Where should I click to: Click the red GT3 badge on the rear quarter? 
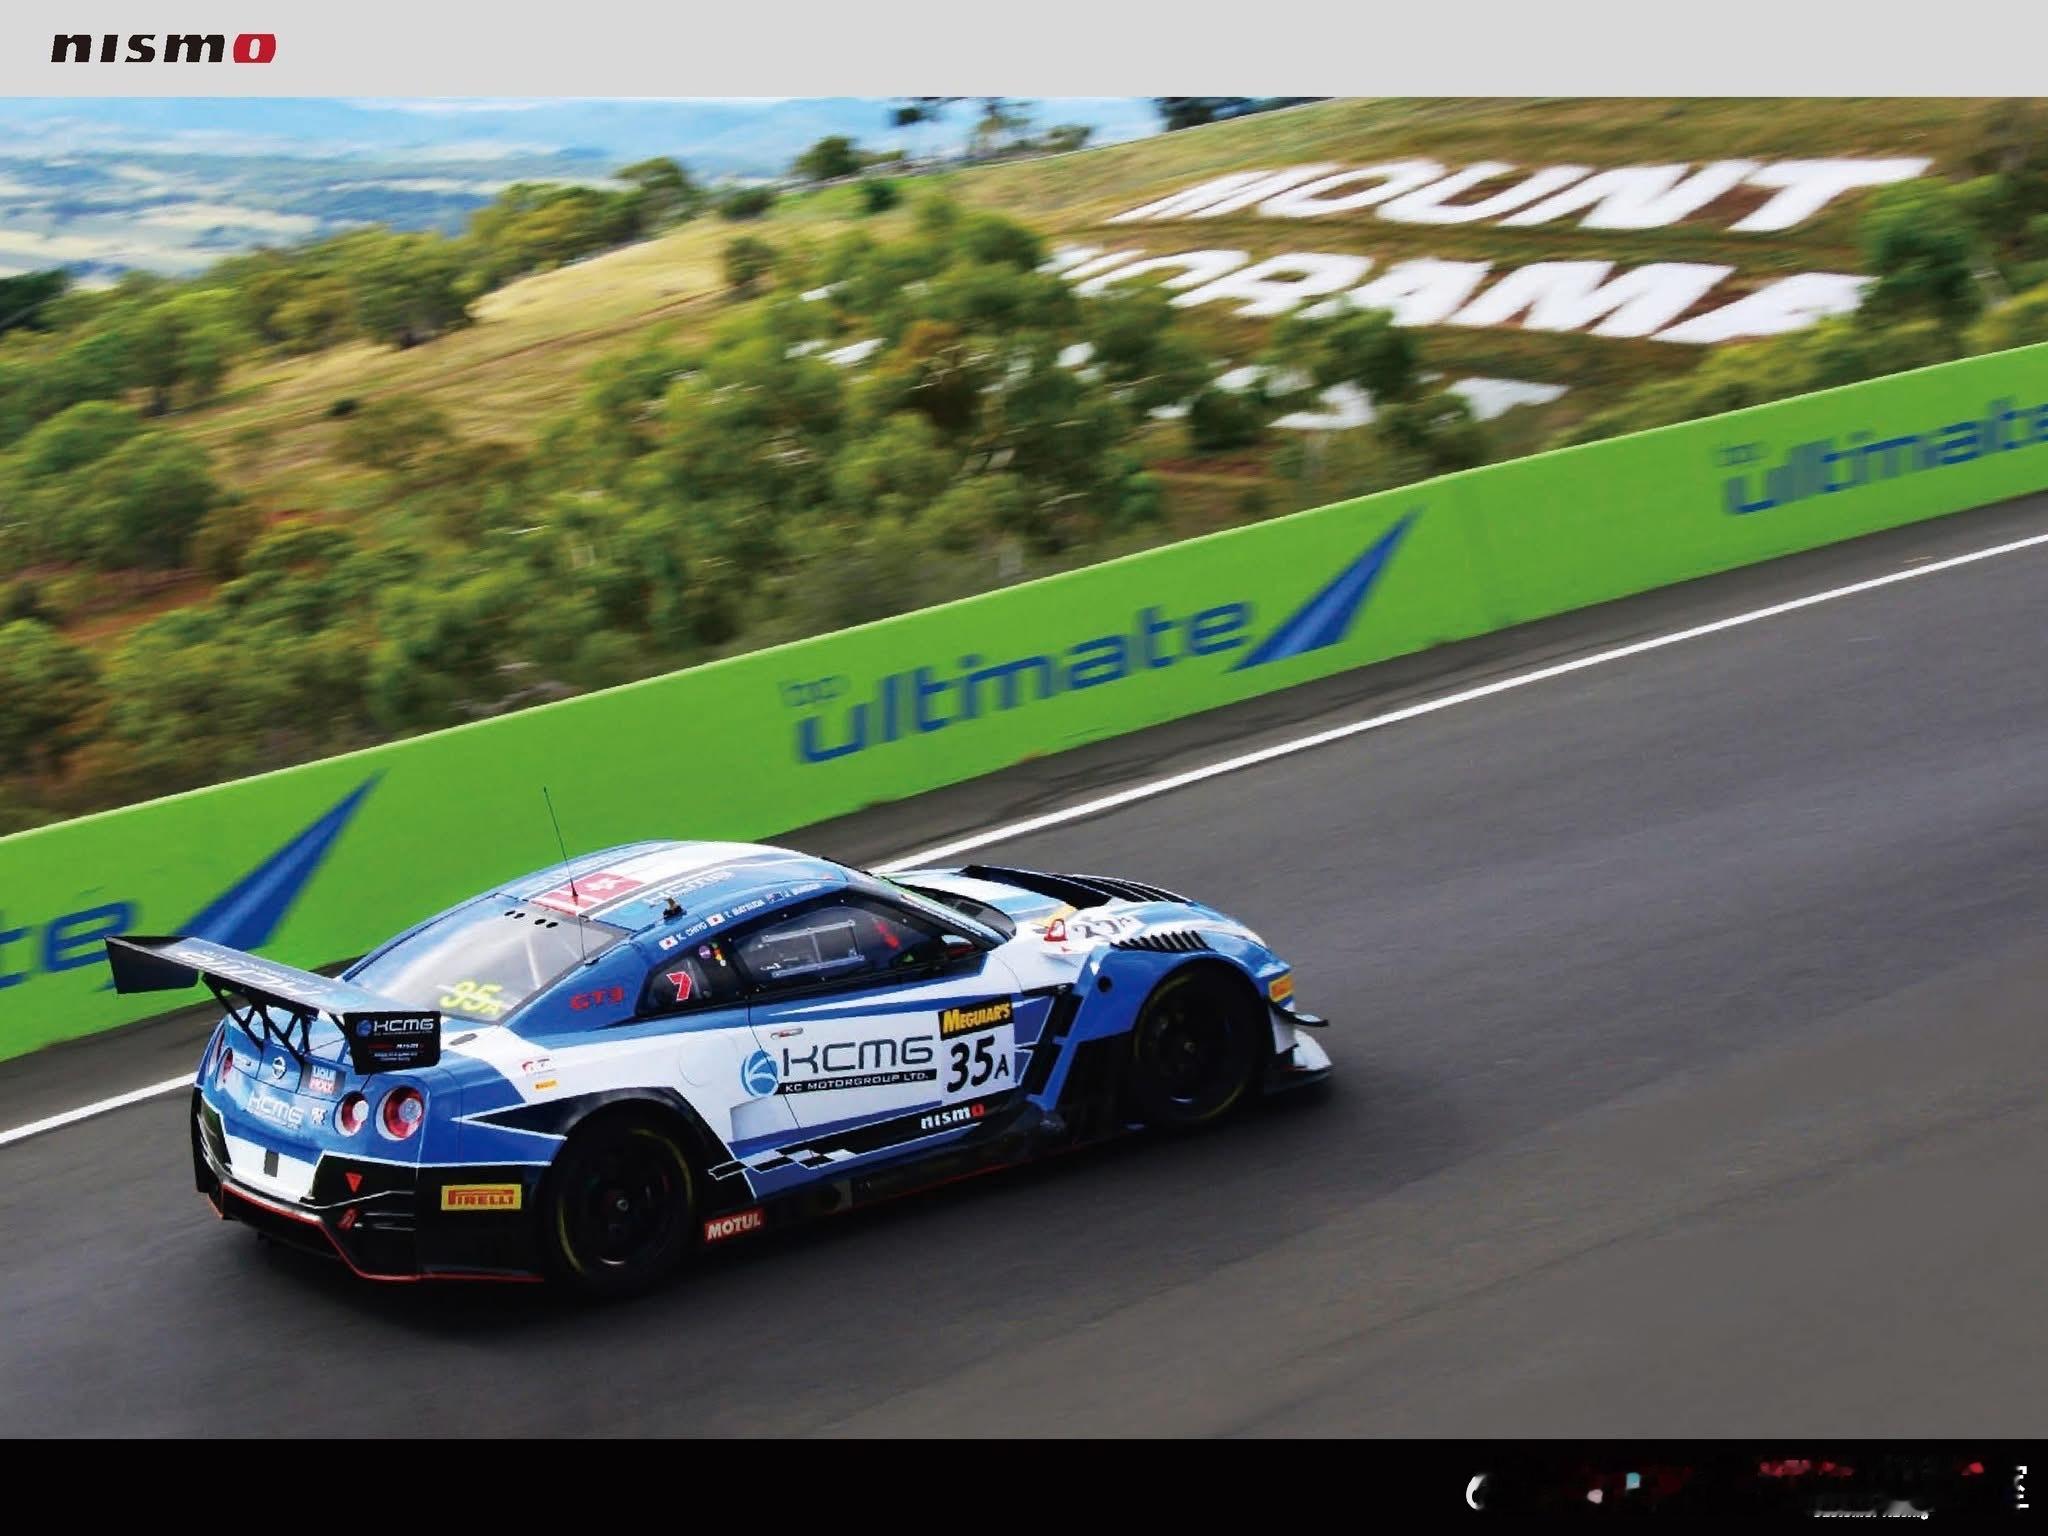(x=597, y=998)
